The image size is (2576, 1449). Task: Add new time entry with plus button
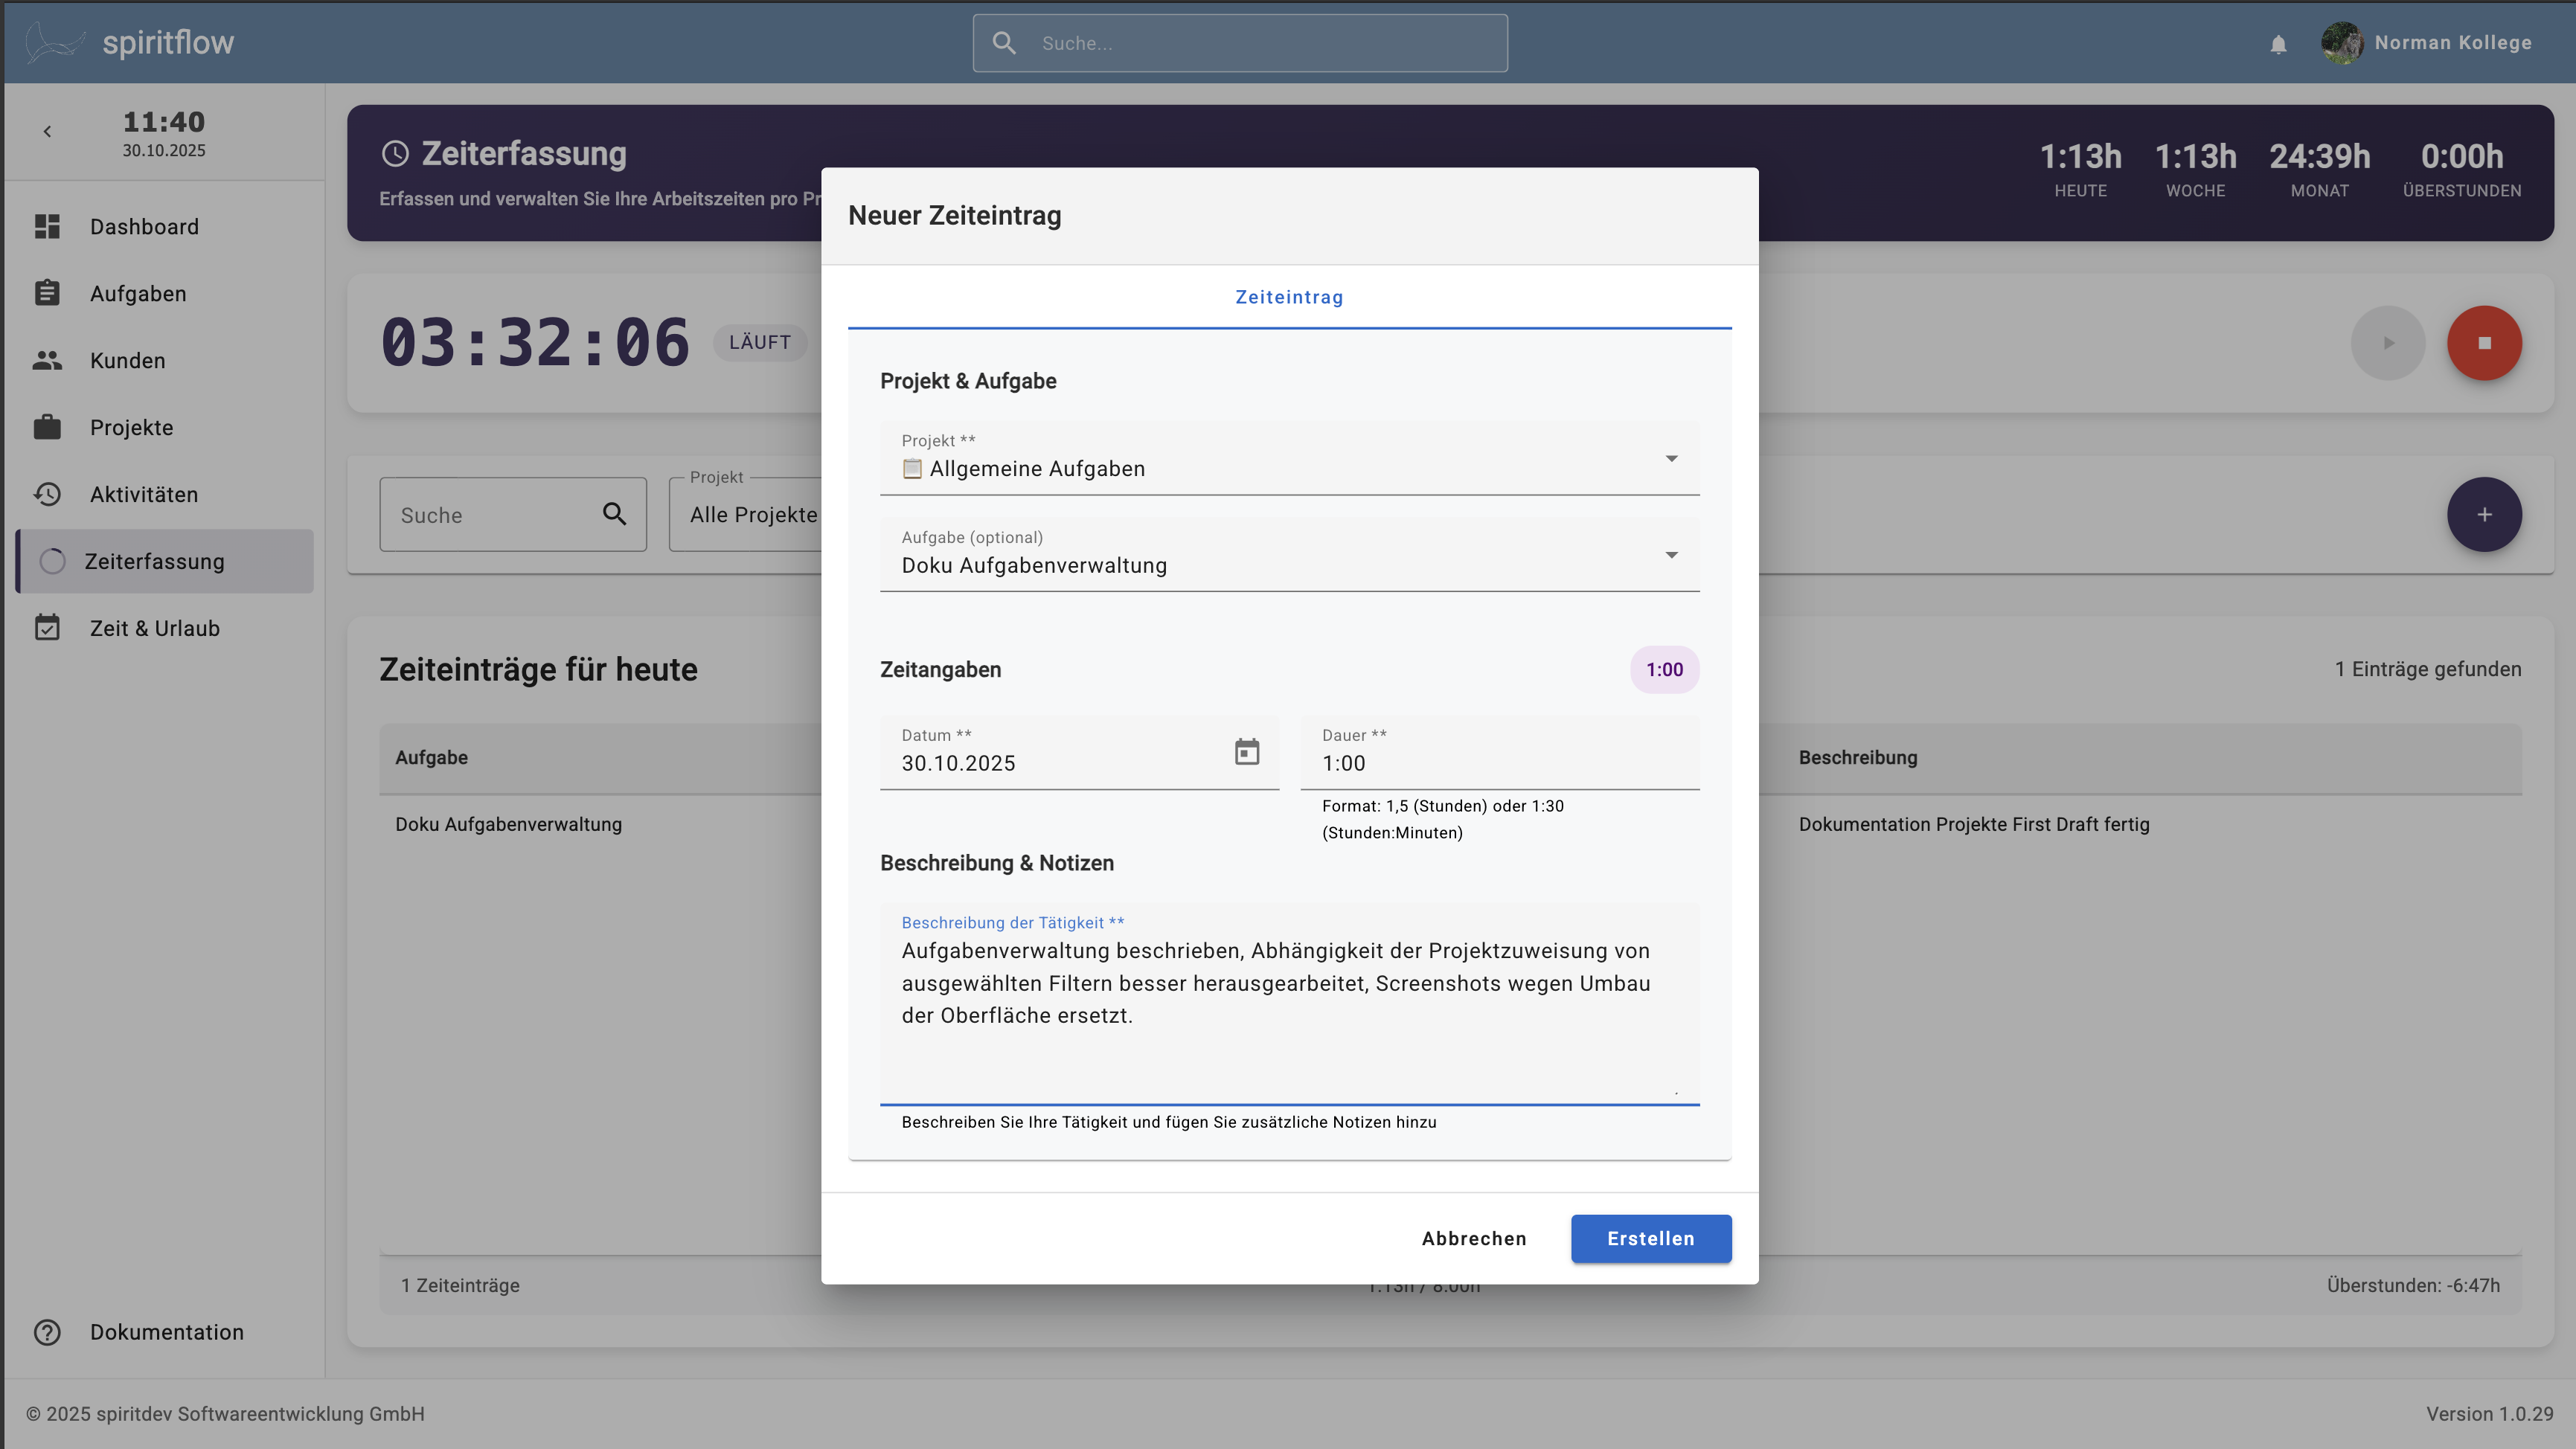point(2484,515)
